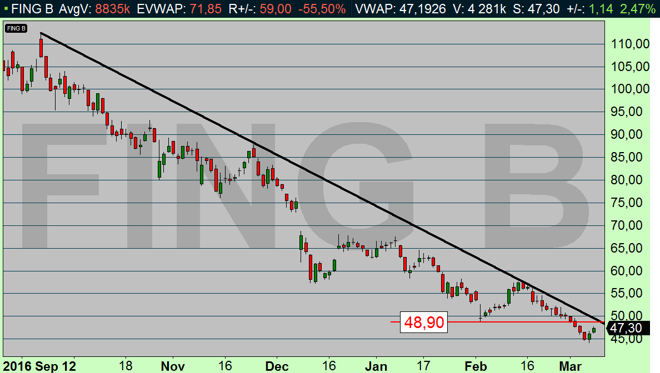This screenshot has width=660, height=373.
Task: Select the 48,90 price label box
Action: [x=423, y=322]
